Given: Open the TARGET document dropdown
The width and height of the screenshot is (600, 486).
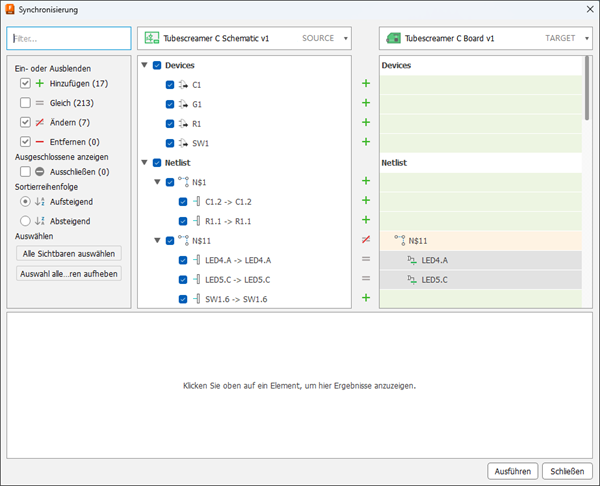Looking at the screenshot, I should (x=587, y=38).
